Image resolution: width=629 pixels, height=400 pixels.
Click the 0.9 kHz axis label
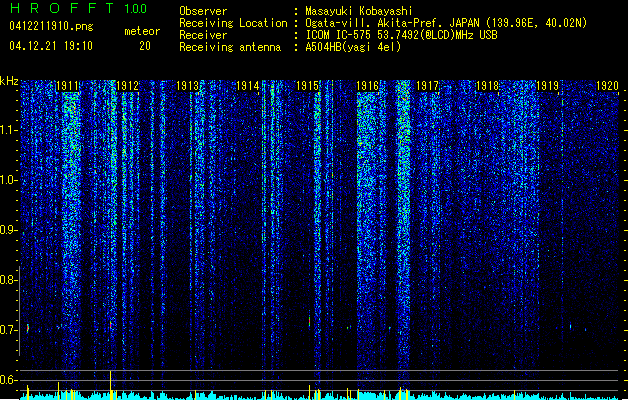click(x=8, y=230)
